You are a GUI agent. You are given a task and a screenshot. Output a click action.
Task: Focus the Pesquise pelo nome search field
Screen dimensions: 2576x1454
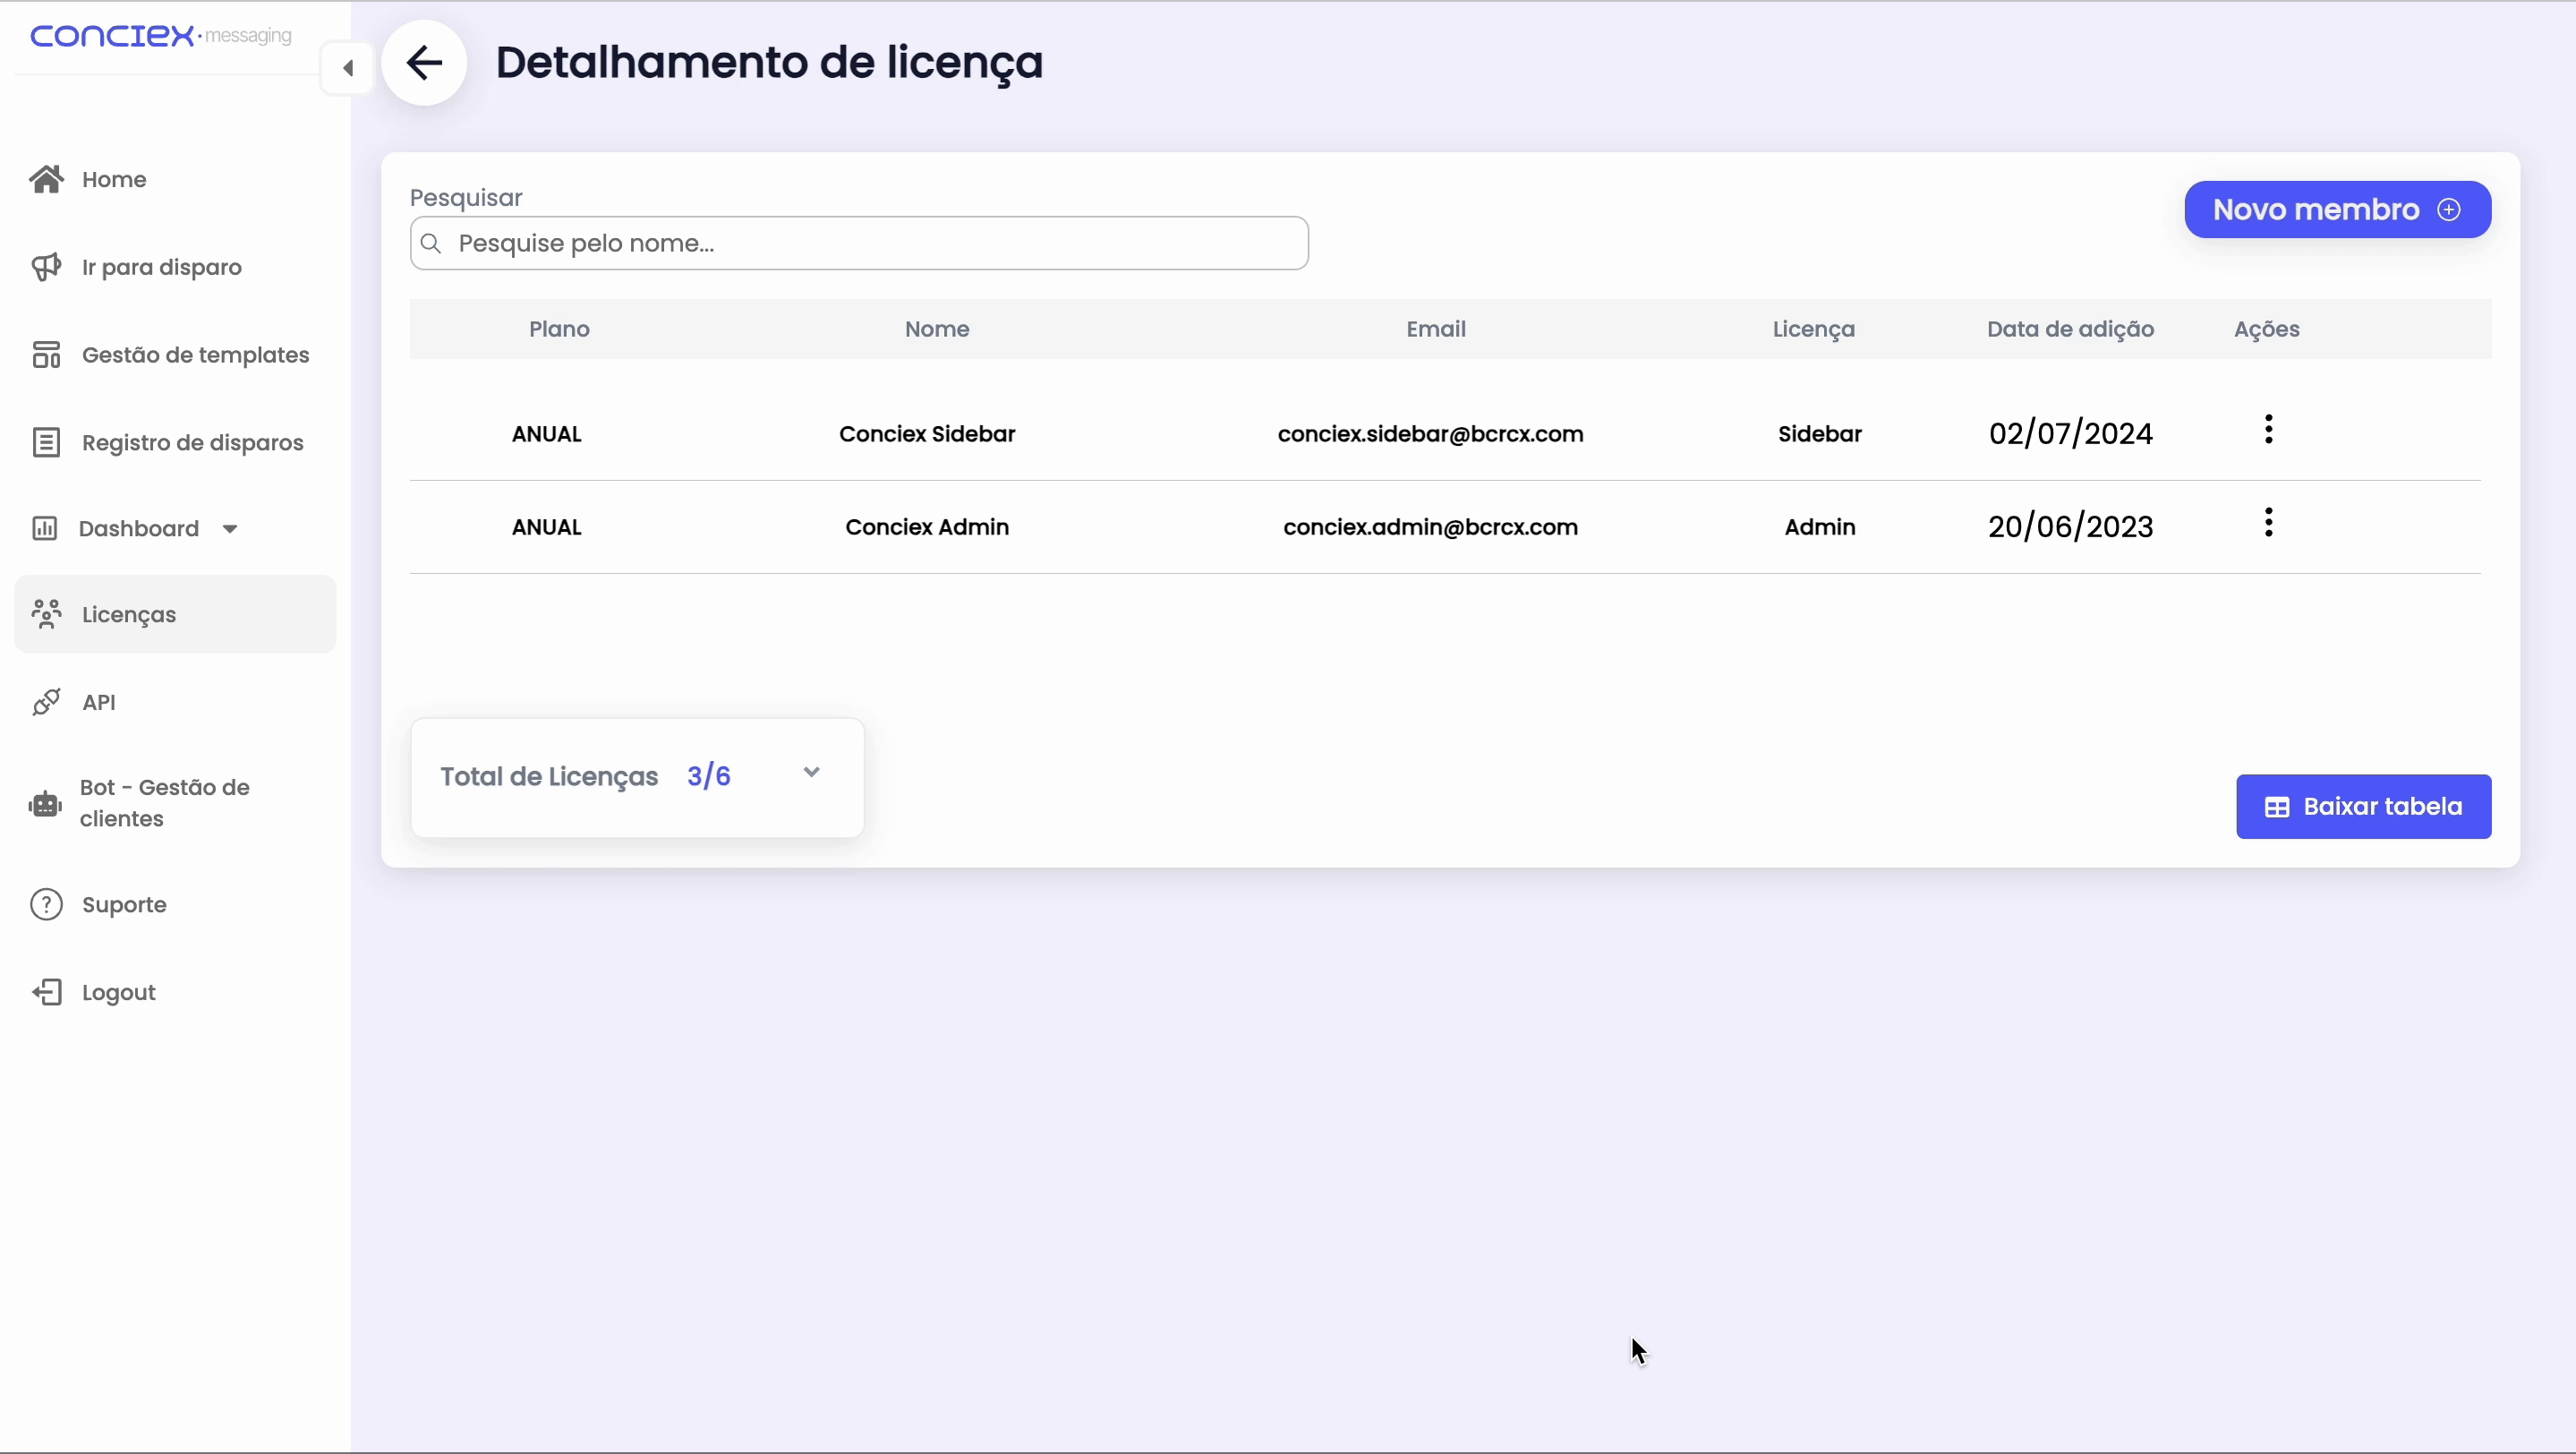pyautogui.click(x=860, y=244)
